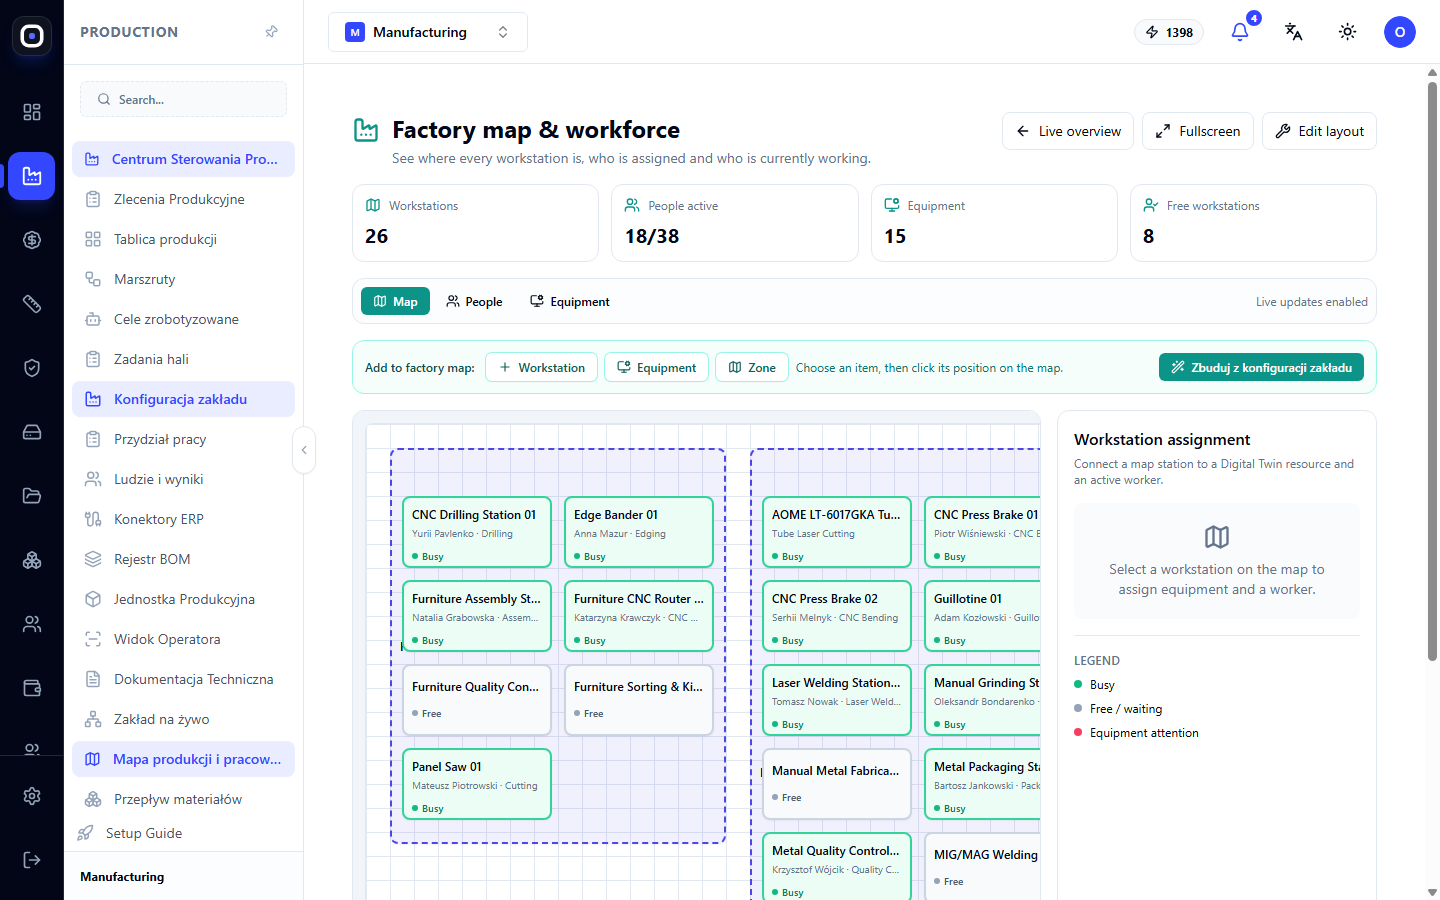This screenshot has width=1440, height=900.
Task: Open the dashboard grid icon in the left rail
Action: 32,112
